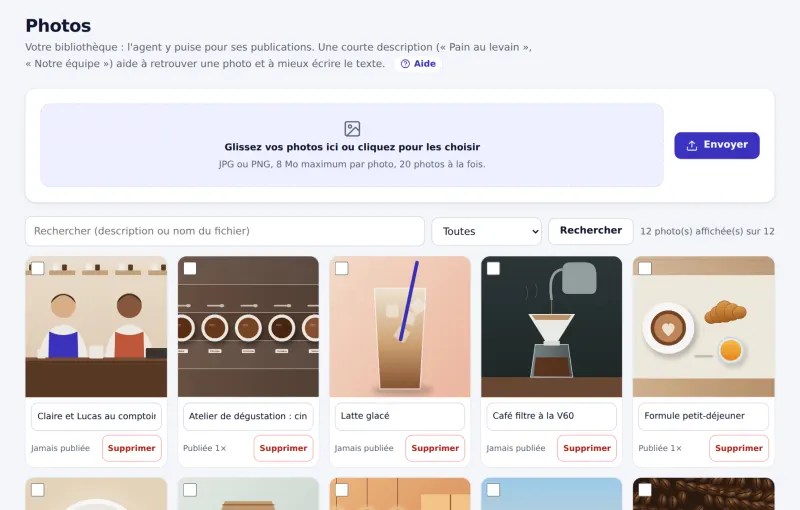The width and height of the screenshot is (800, 510).
Task: Edit the 'Atelier de dégustation' description field
Action: point(248,416)
